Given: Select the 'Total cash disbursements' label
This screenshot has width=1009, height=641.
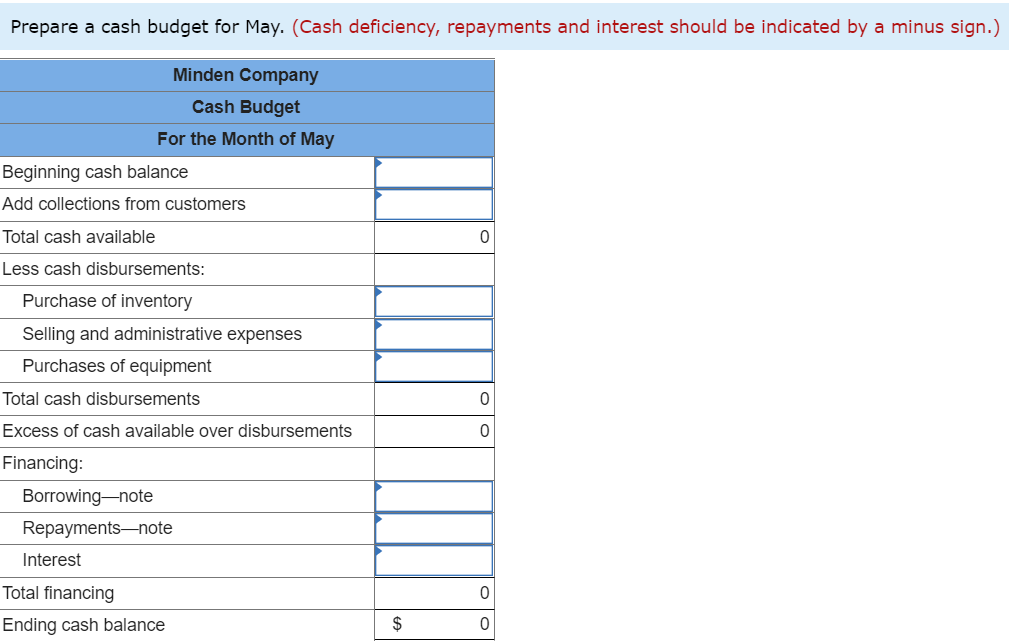Looking at the screenshot, I should tap(101, 399).
